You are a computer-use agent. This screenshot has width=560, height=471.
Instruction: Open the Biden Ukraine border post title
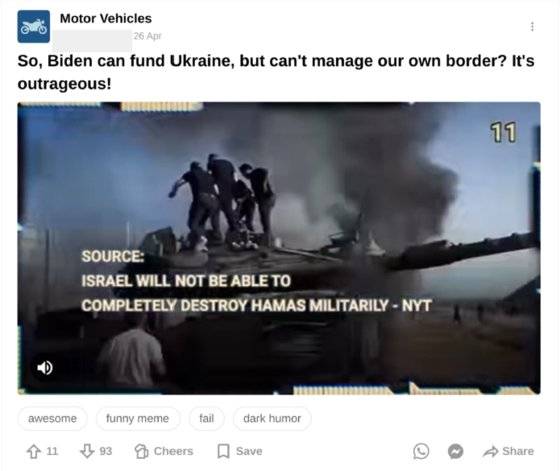tap(276, 72)
